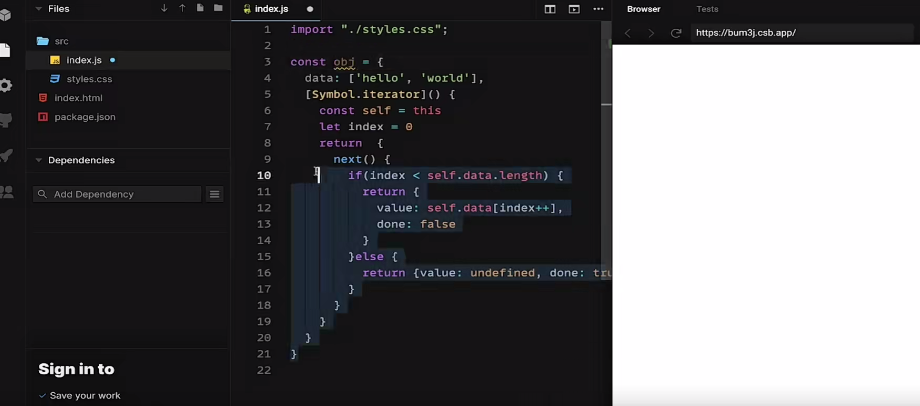Open the editor more options ellipsis
The height and width of the screenshot is (406, 920).
point(598,9)
